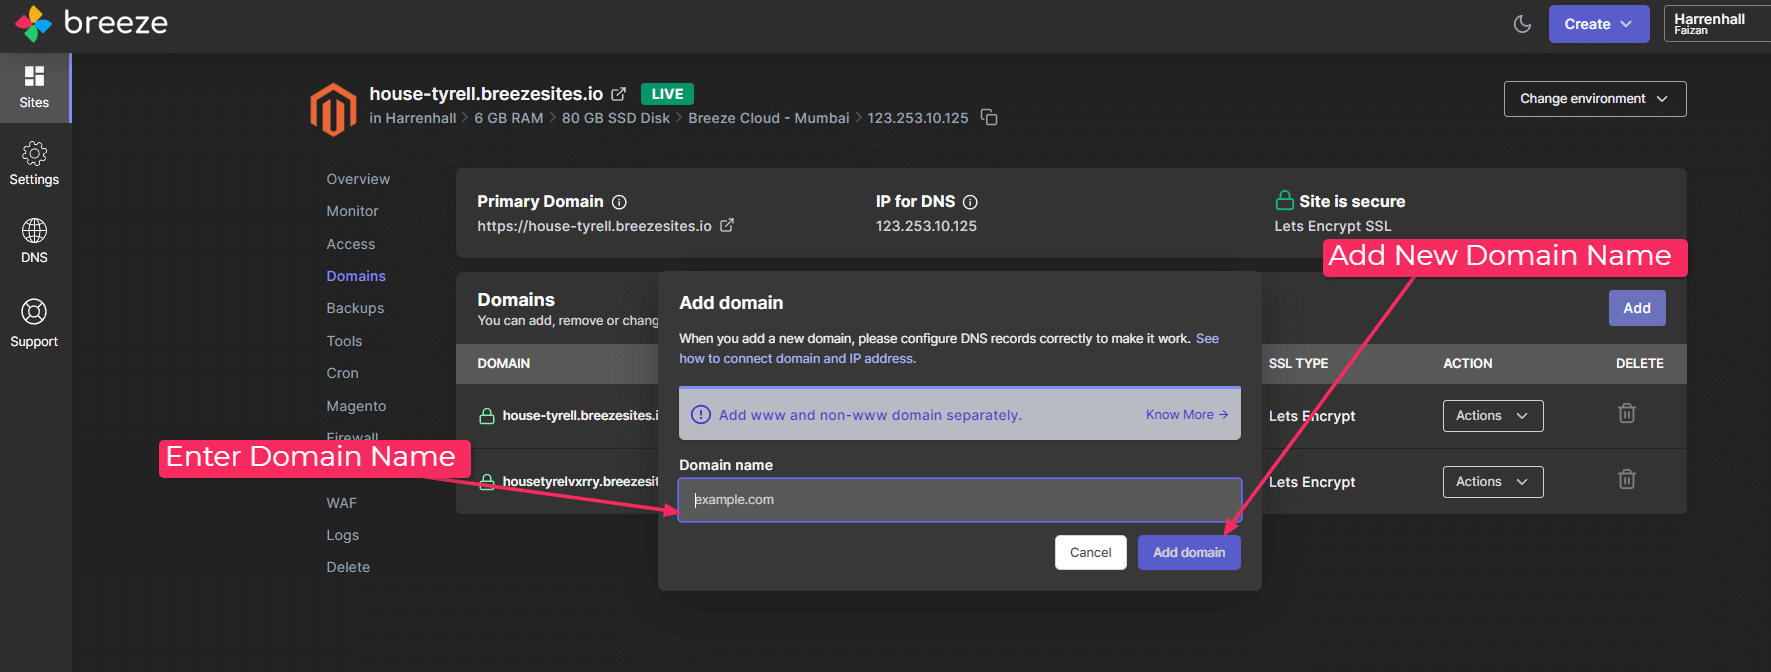The width and height of the screenshot is (1771, 672).
Task: Go to Monitor section
Action: [352, 211]
